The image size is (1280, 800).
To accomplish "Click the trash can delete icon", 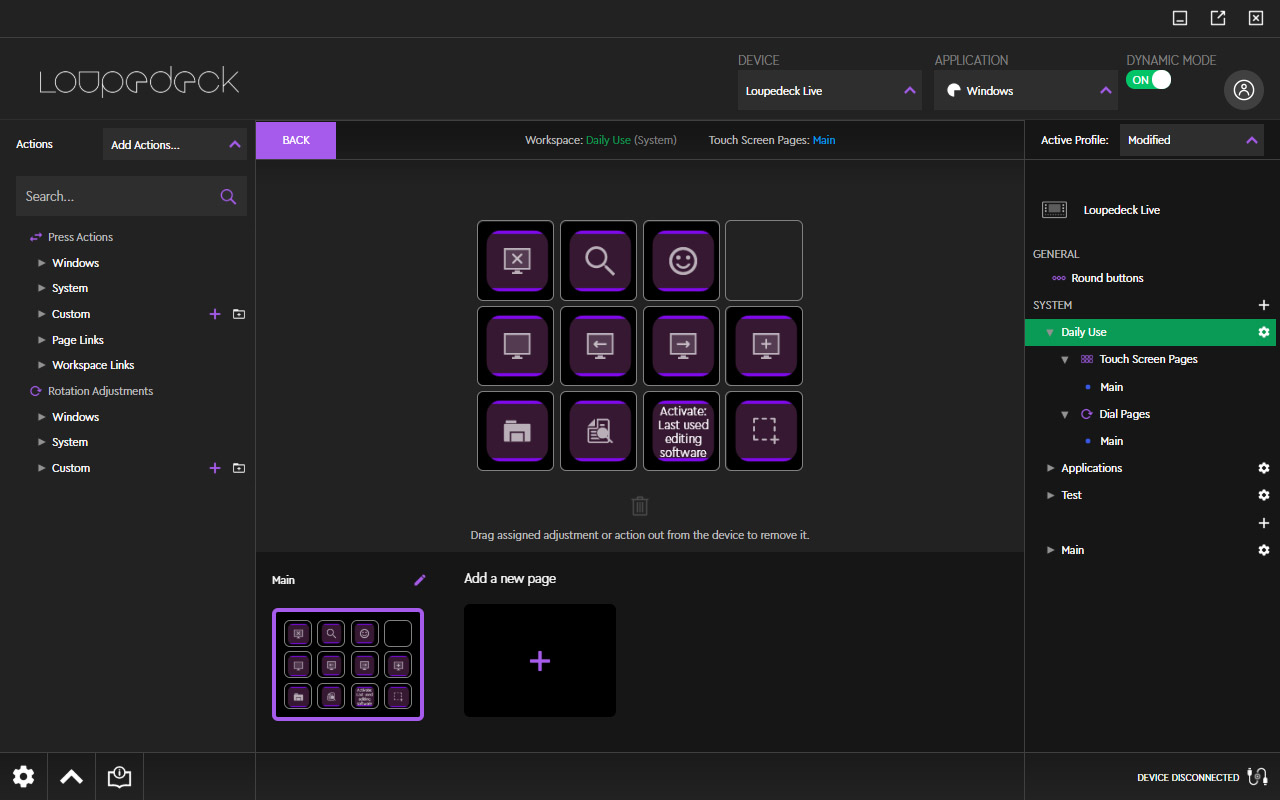I will tap(640, 506).
